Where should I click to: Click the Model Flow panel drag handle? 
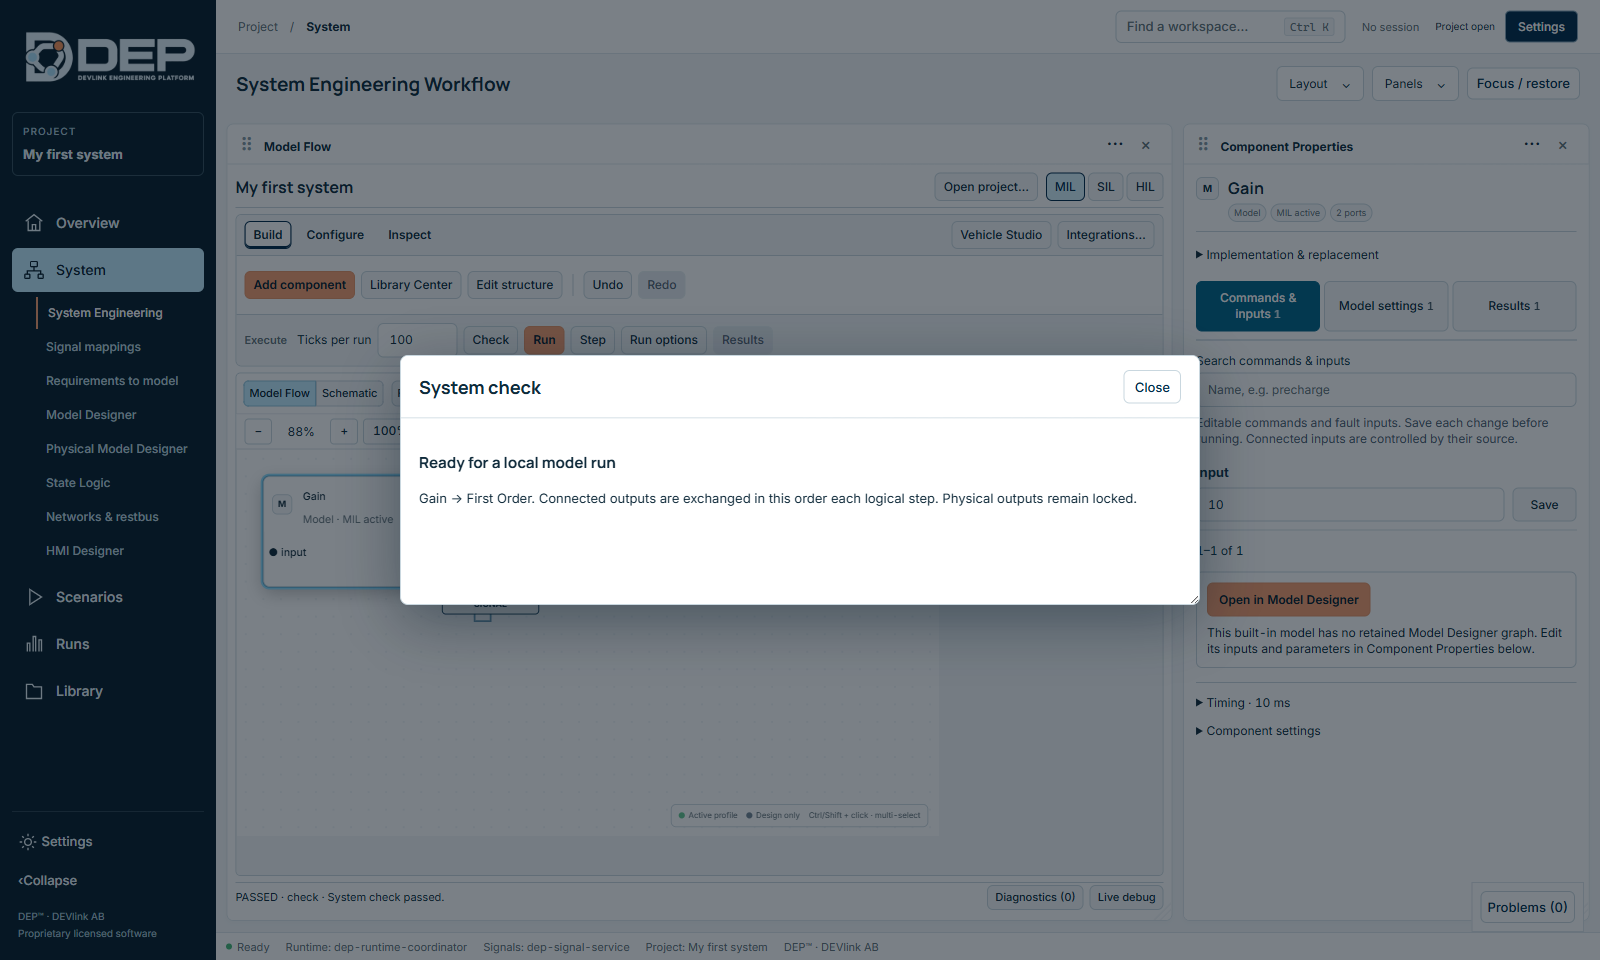247,145
